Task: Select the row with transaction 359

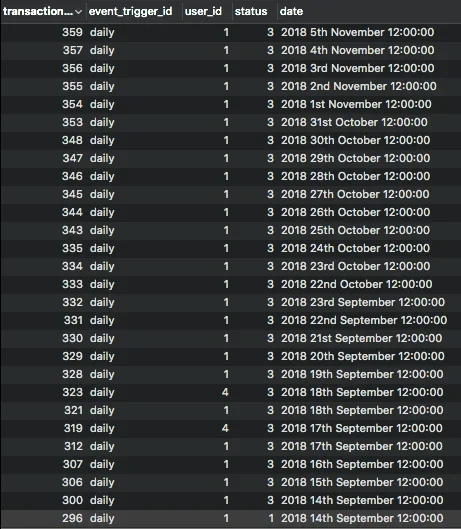Action: 230,32
